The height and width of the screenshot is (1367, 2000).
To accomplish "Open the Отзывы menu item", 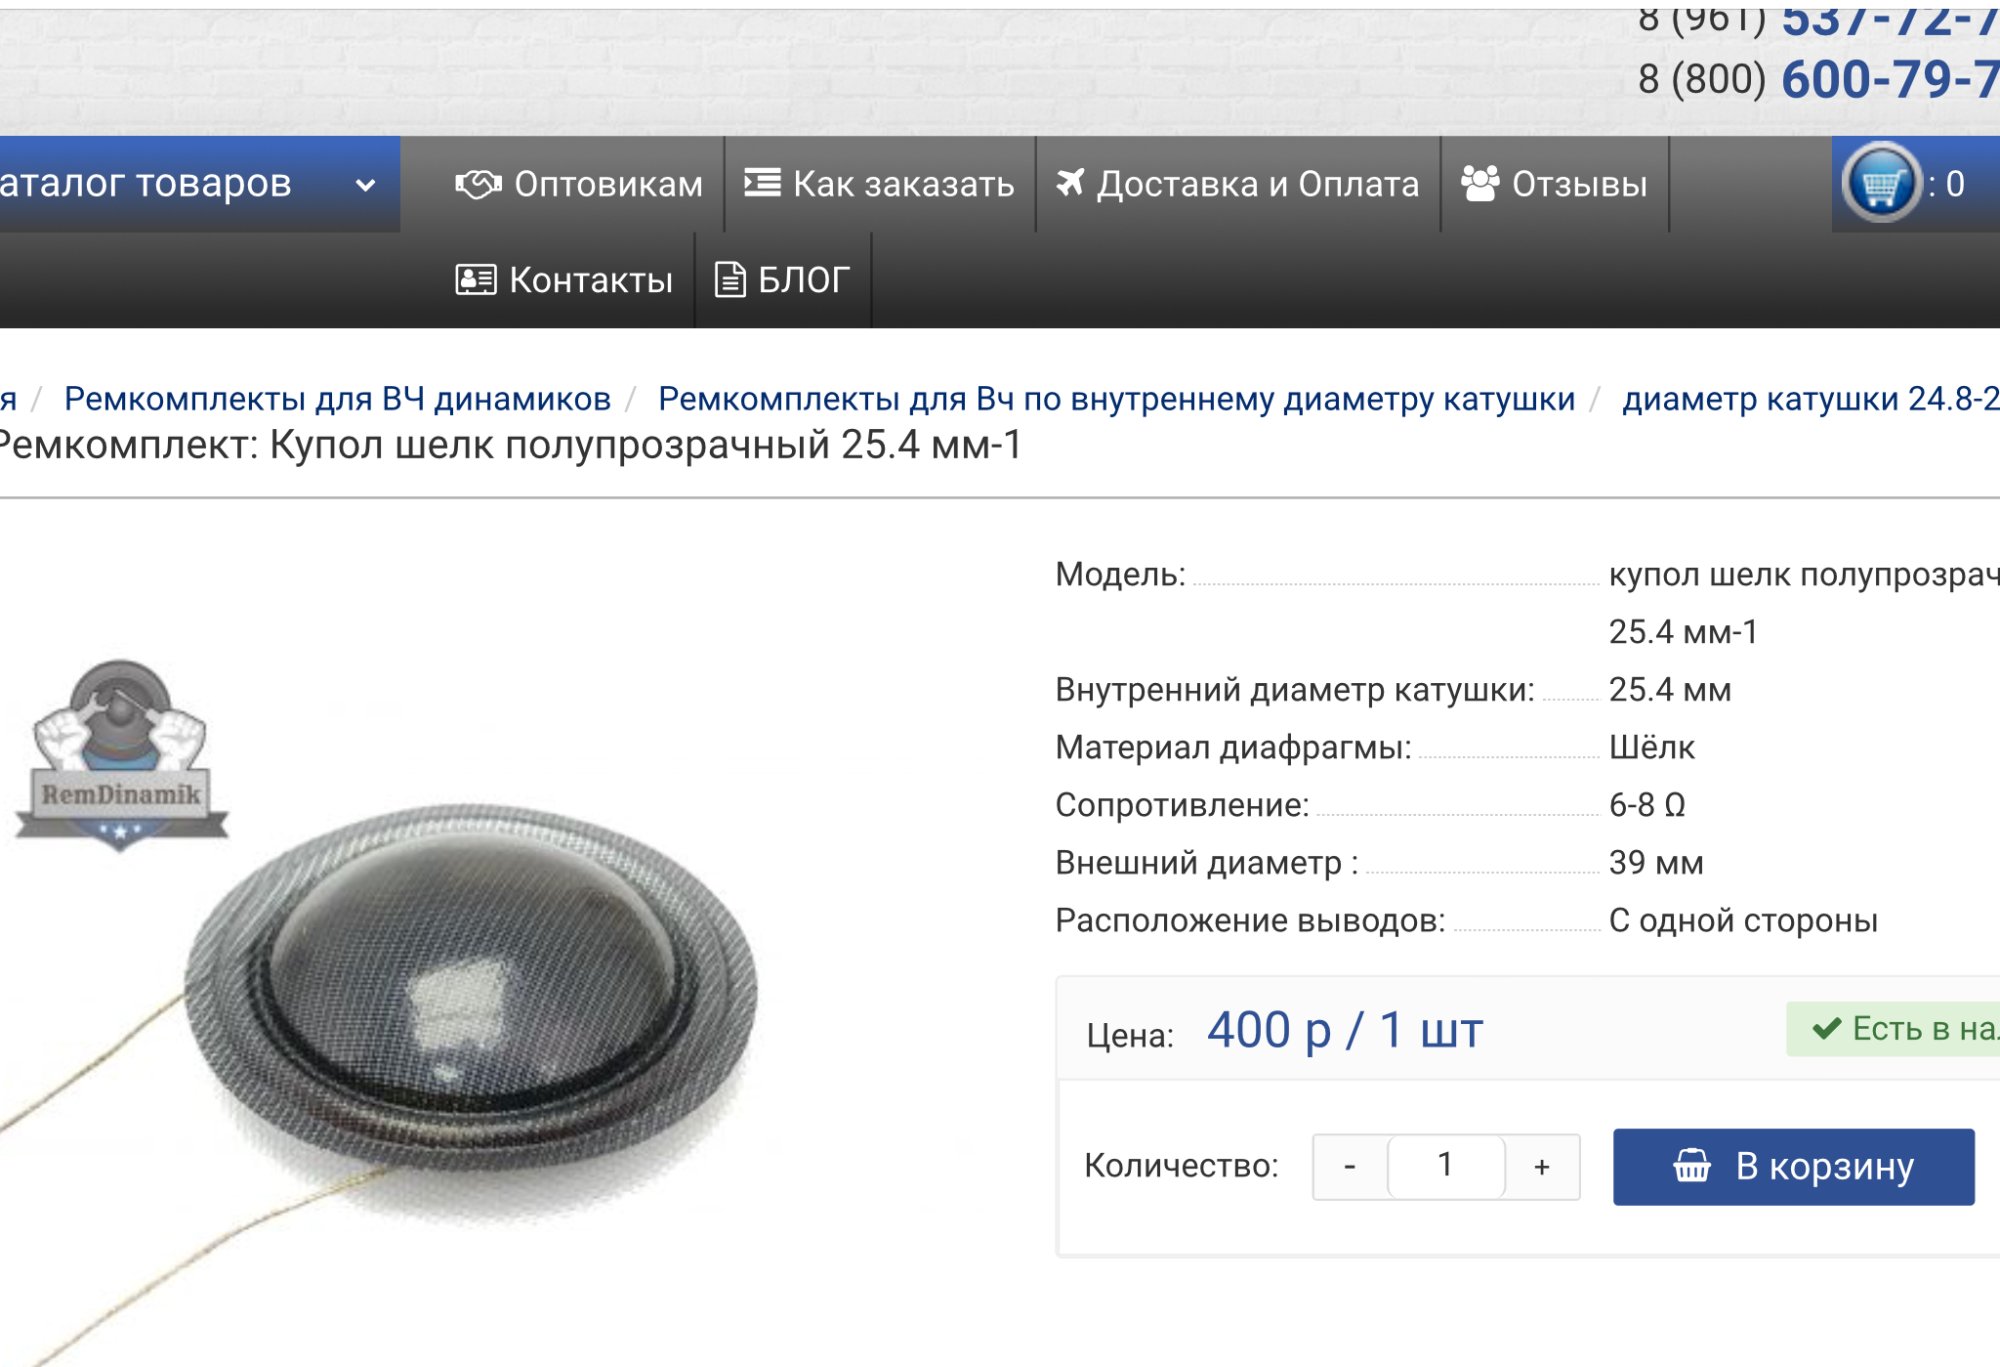I will (x=1555, y=184).
